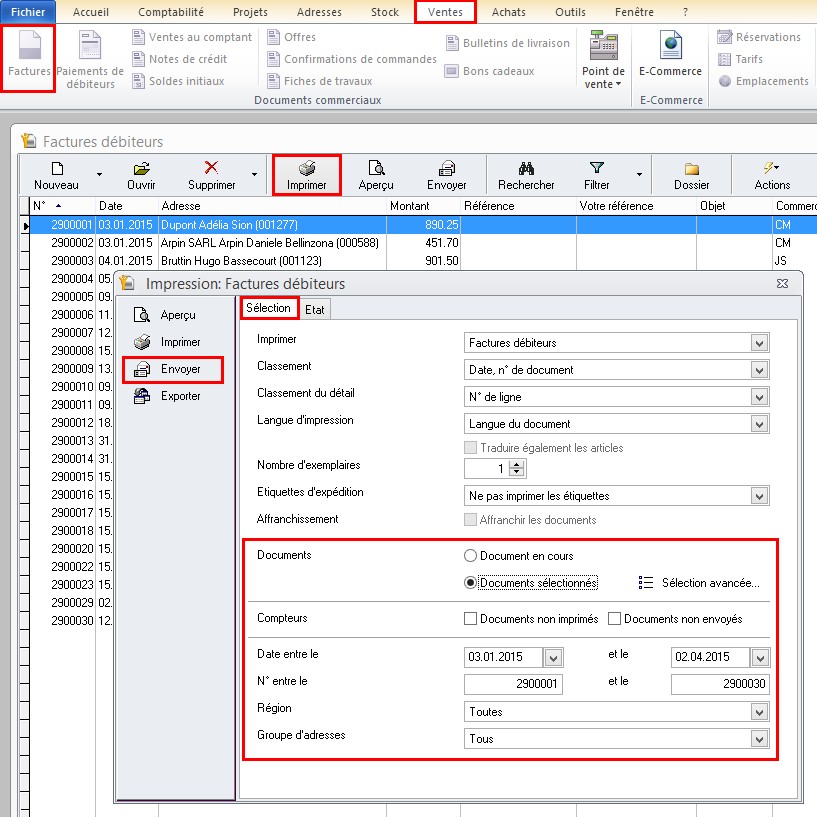Switch to the Etat tab
Viewport: 817px width, 817px height.
315,310
